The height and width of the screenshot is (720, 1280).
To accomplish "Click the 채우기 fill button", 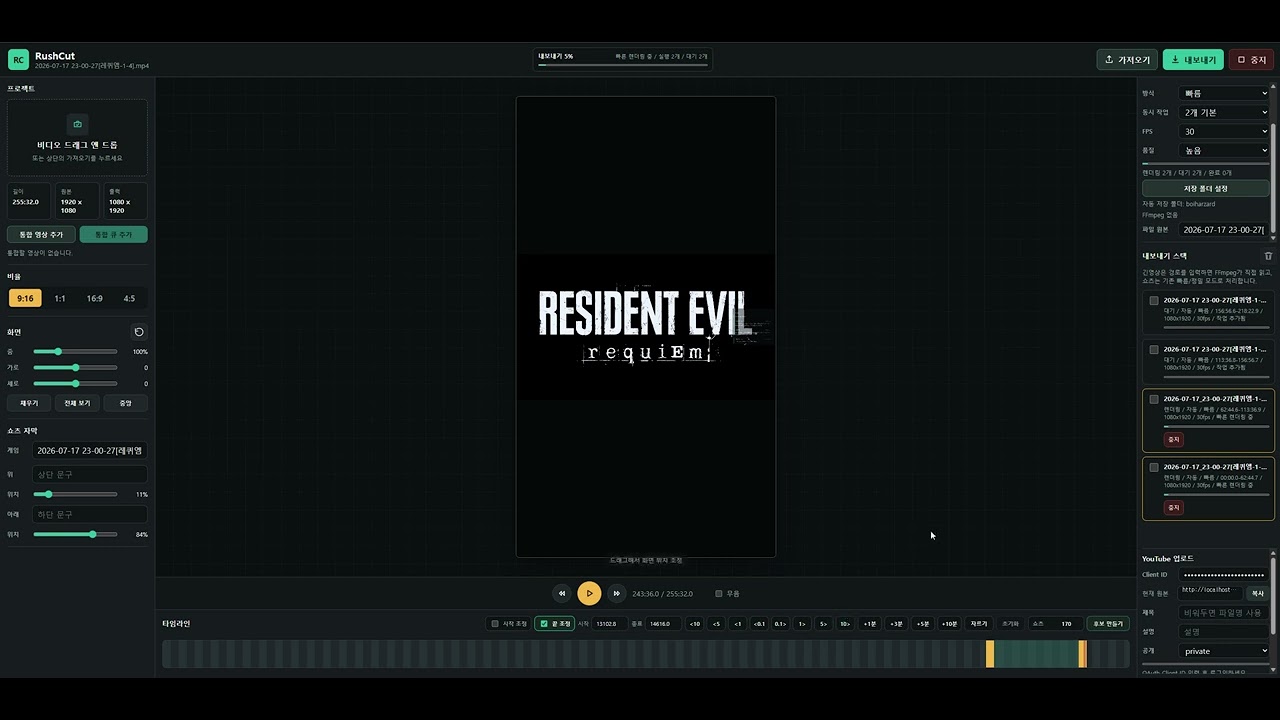I will [29, 403].
